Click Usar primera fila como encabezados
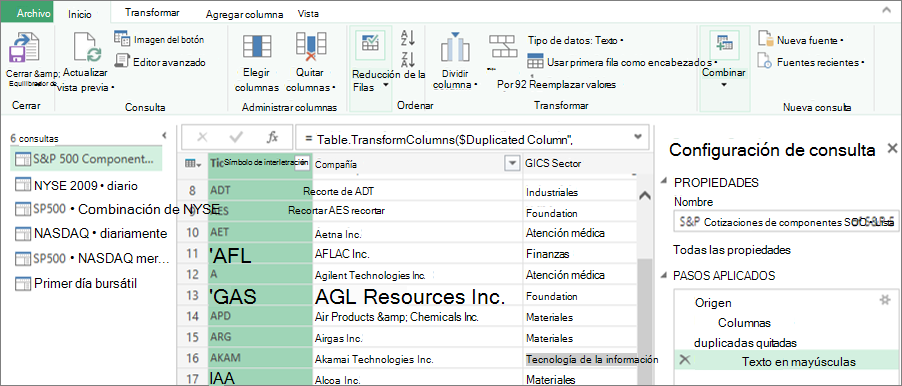The width and height of the screenshot is (902, 386). 621,62
